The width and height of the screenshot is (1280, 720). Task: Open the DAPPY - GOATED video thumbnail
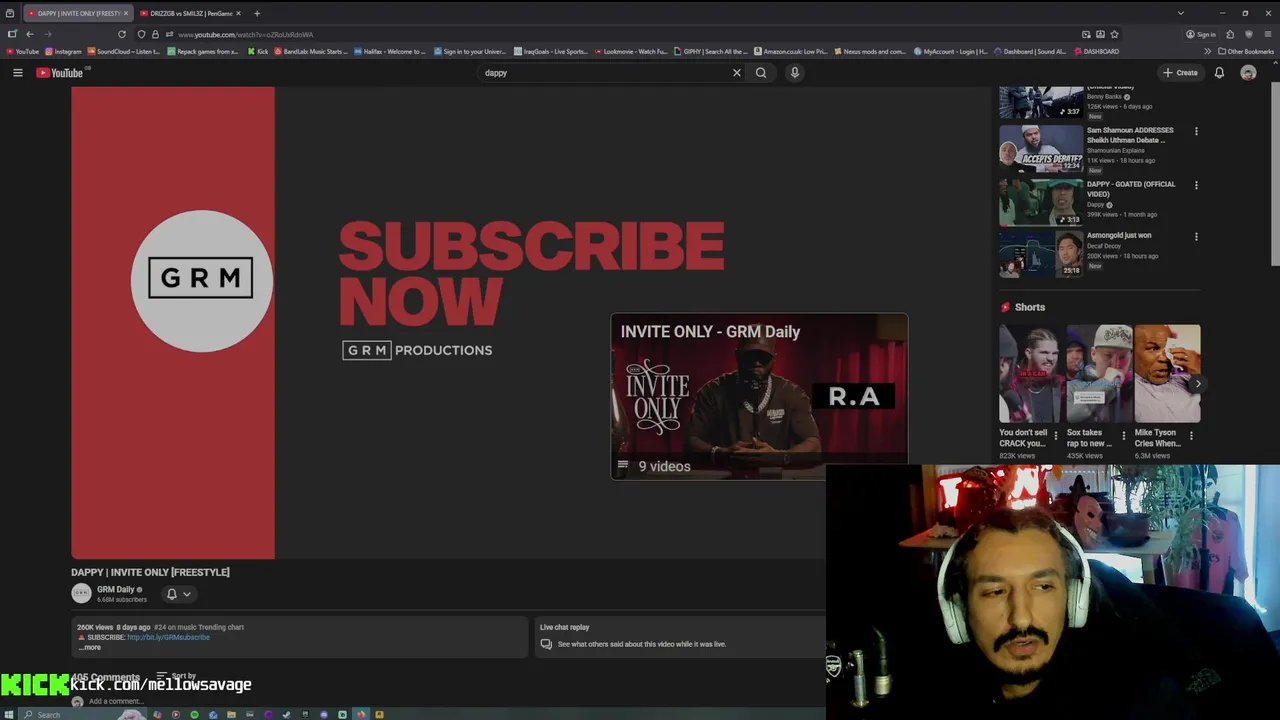[x=1041, y=202]
